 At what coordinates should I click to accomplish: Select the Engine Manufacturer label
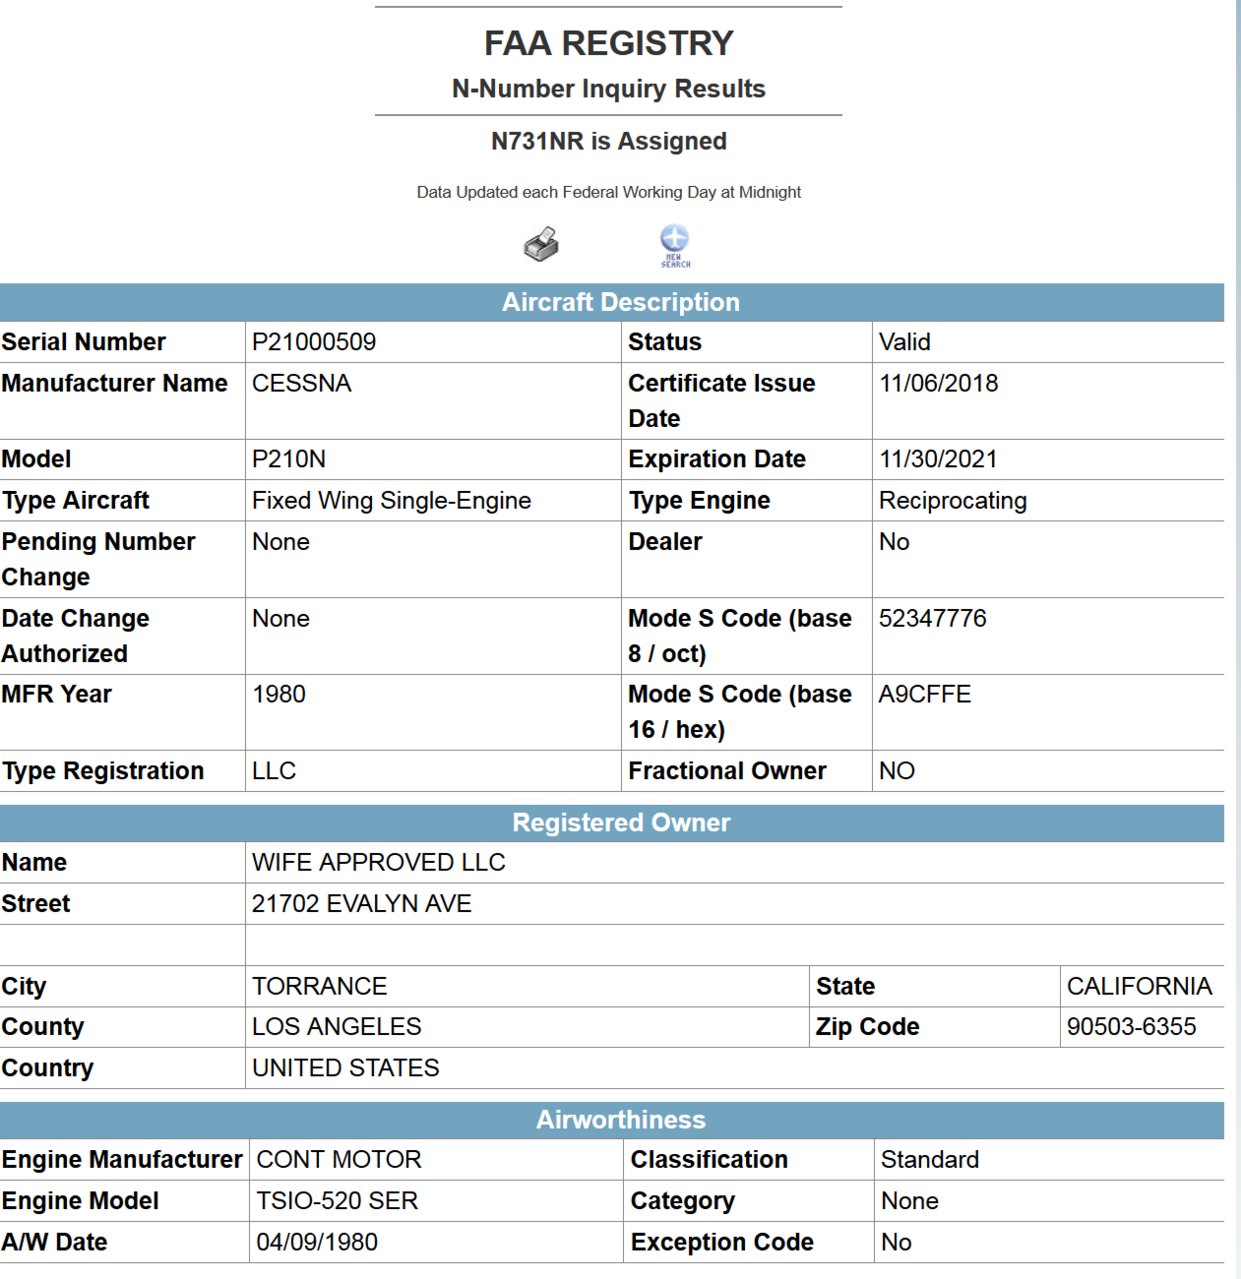click(122, 1160)
